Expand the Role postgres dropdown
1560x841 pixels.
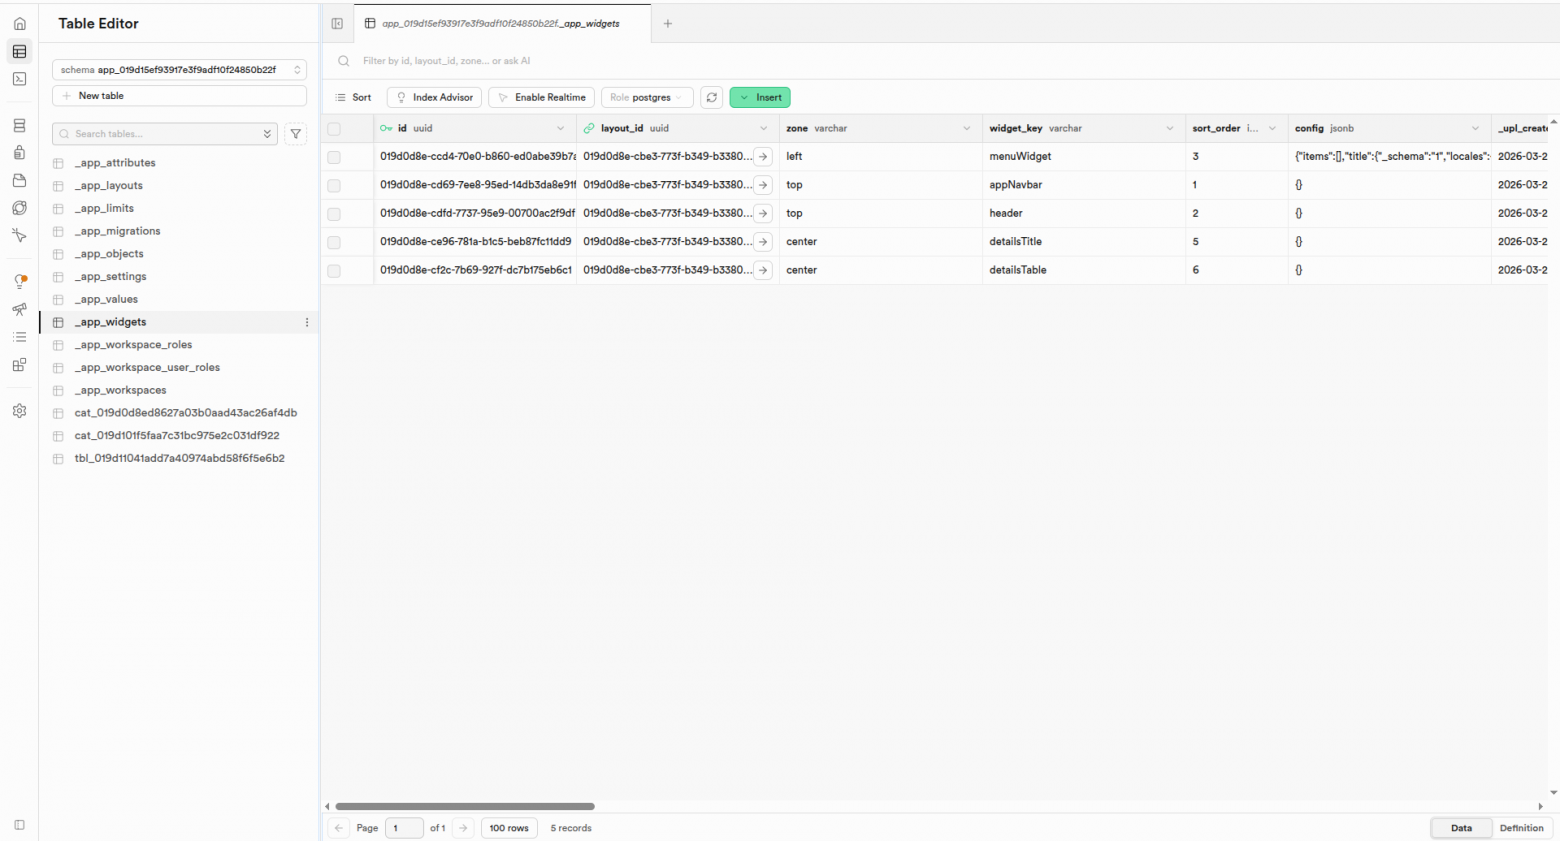tap(647, 97)
